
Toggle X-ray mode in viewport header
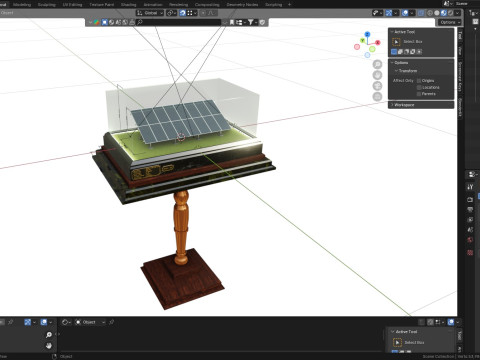point(421,13)
